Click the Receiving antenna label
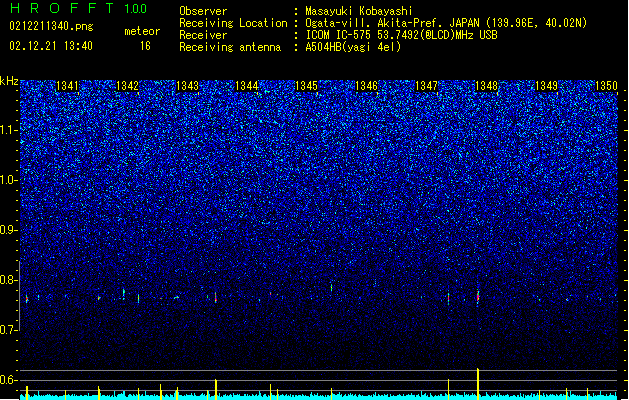The height and width of the screenshot is (400, 629). 230,47
